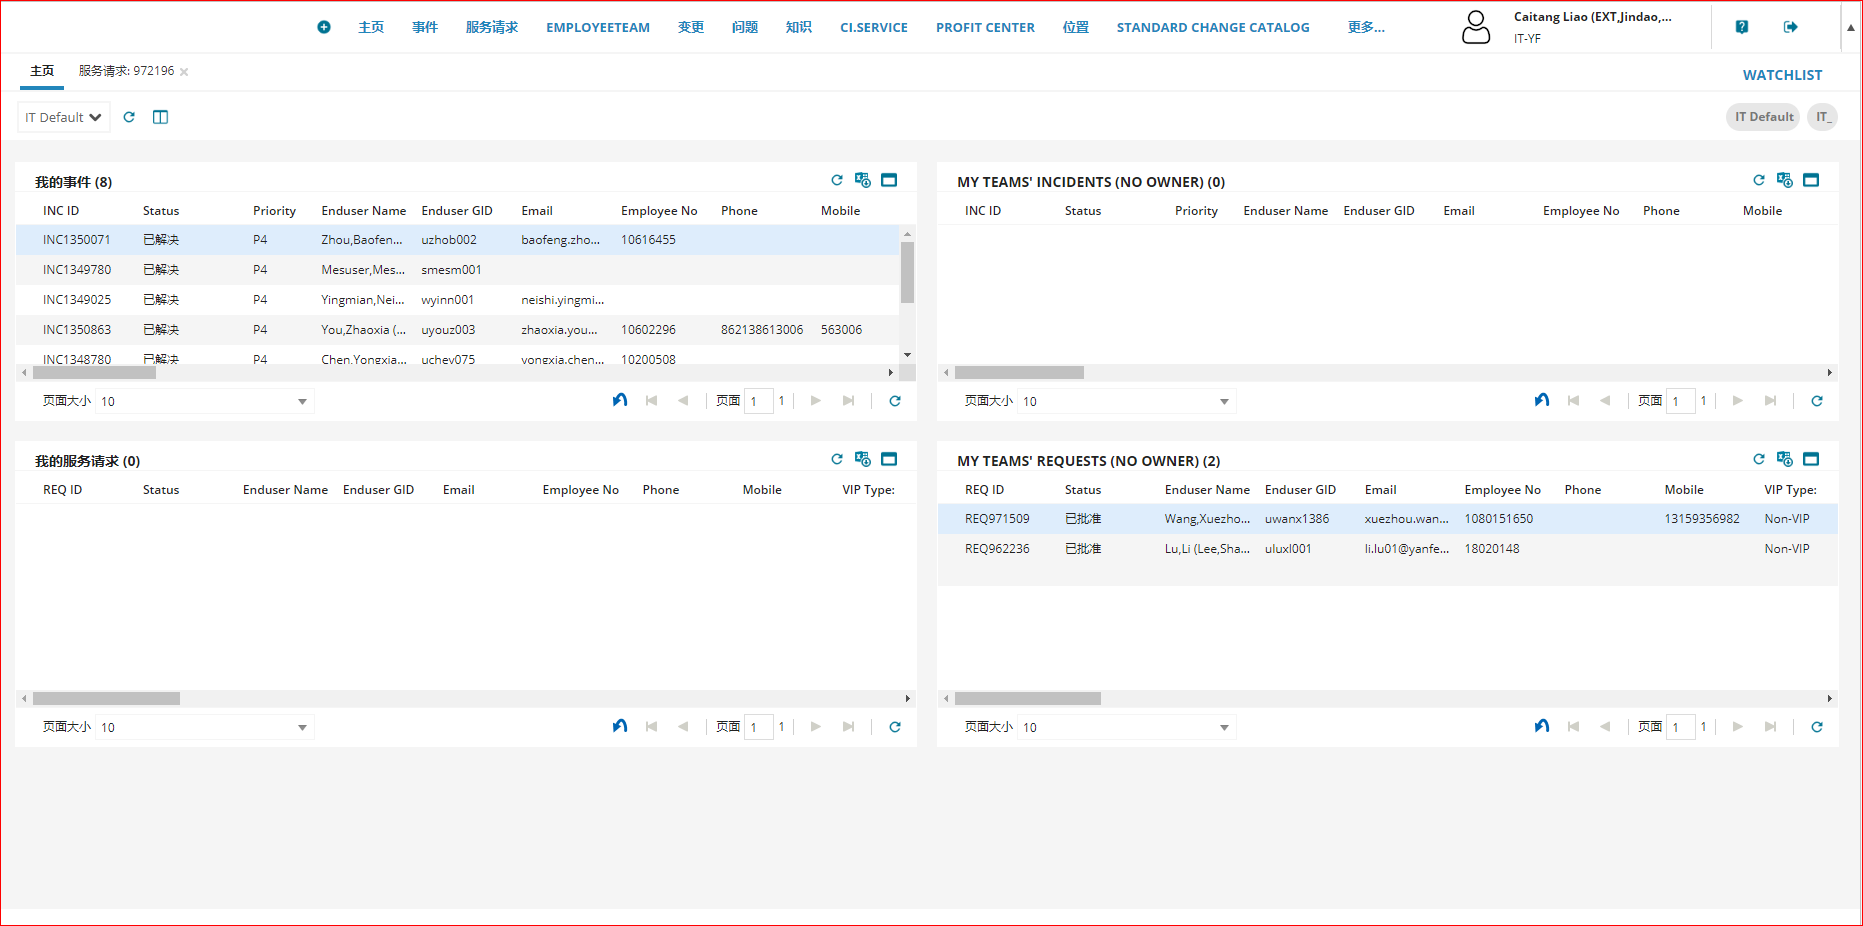Maximize My Teams' Requests panel
This screenshot has width=1863, height=926.
(1811, 459)
